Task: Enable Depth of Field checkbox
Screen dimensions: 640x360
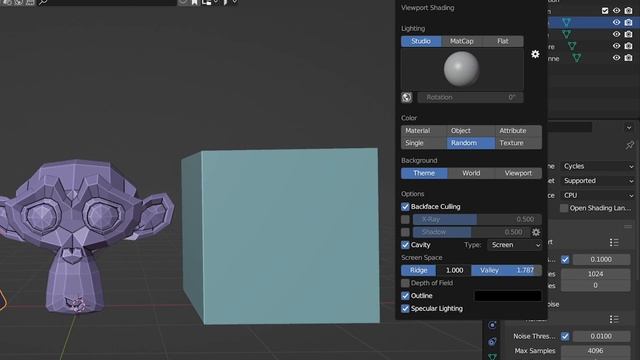Action: coord(405,283)
